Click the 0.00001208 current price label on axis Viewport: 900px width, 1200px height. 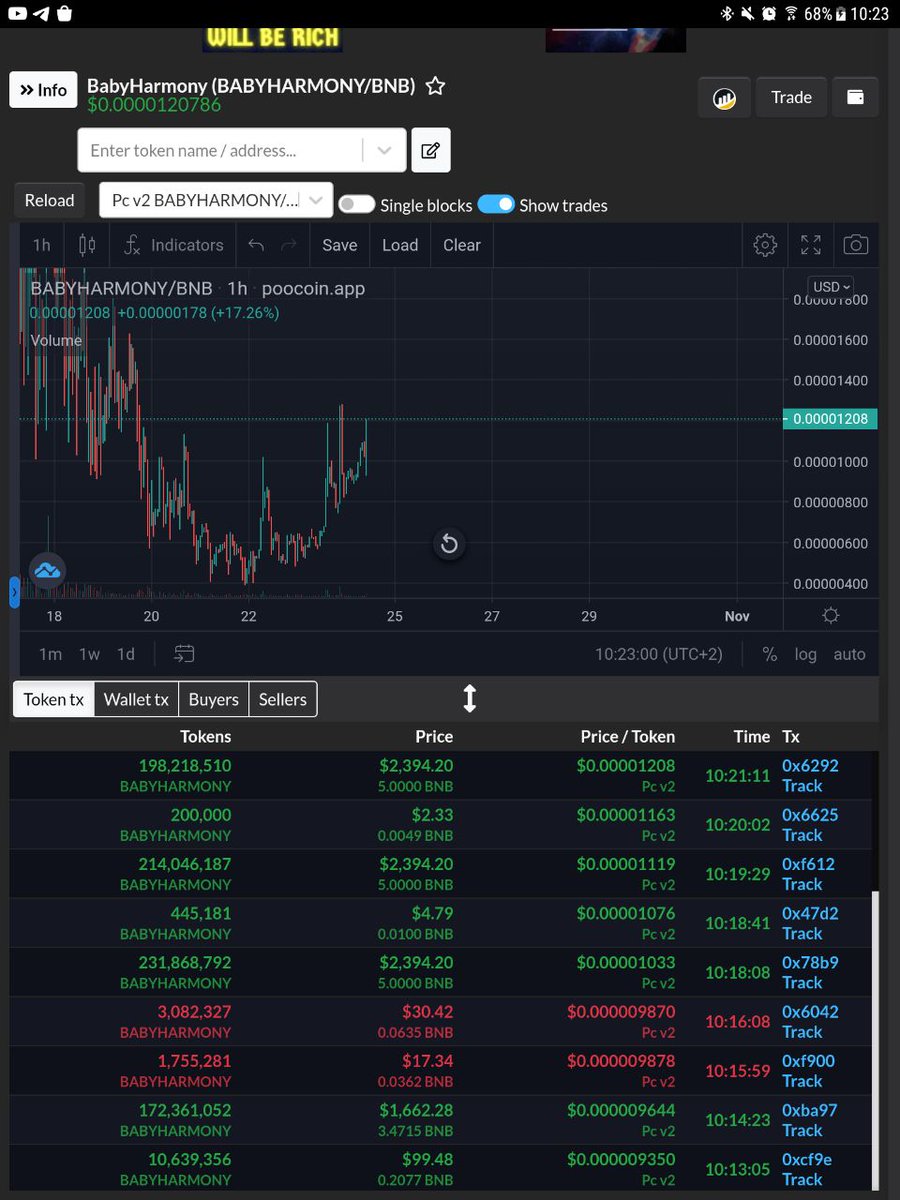click(832, 419)
